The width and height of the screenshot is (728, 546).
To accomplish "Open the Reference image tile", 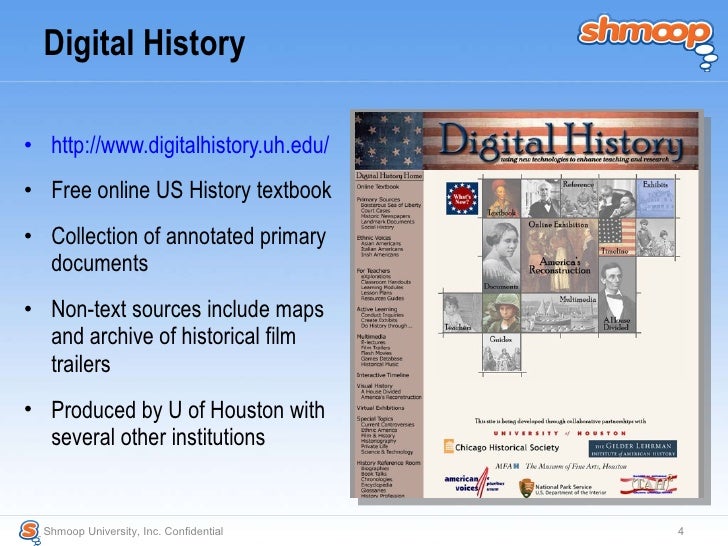I will pos(578,198).
